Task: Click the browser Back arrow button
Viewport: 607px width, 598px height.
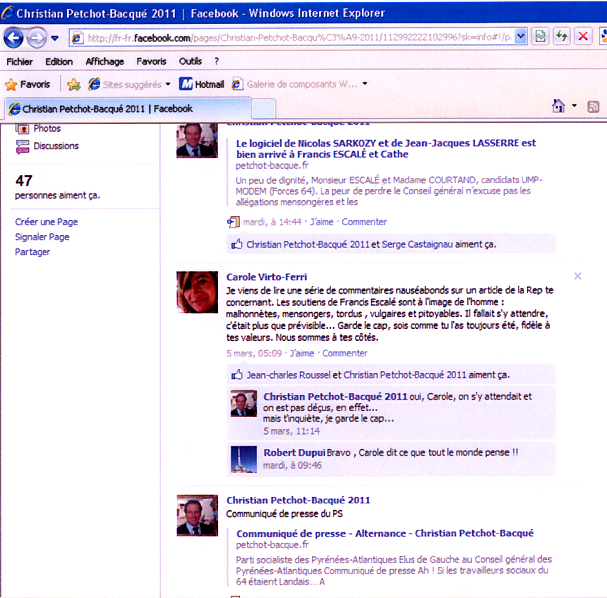Action: tap(14, 38)
